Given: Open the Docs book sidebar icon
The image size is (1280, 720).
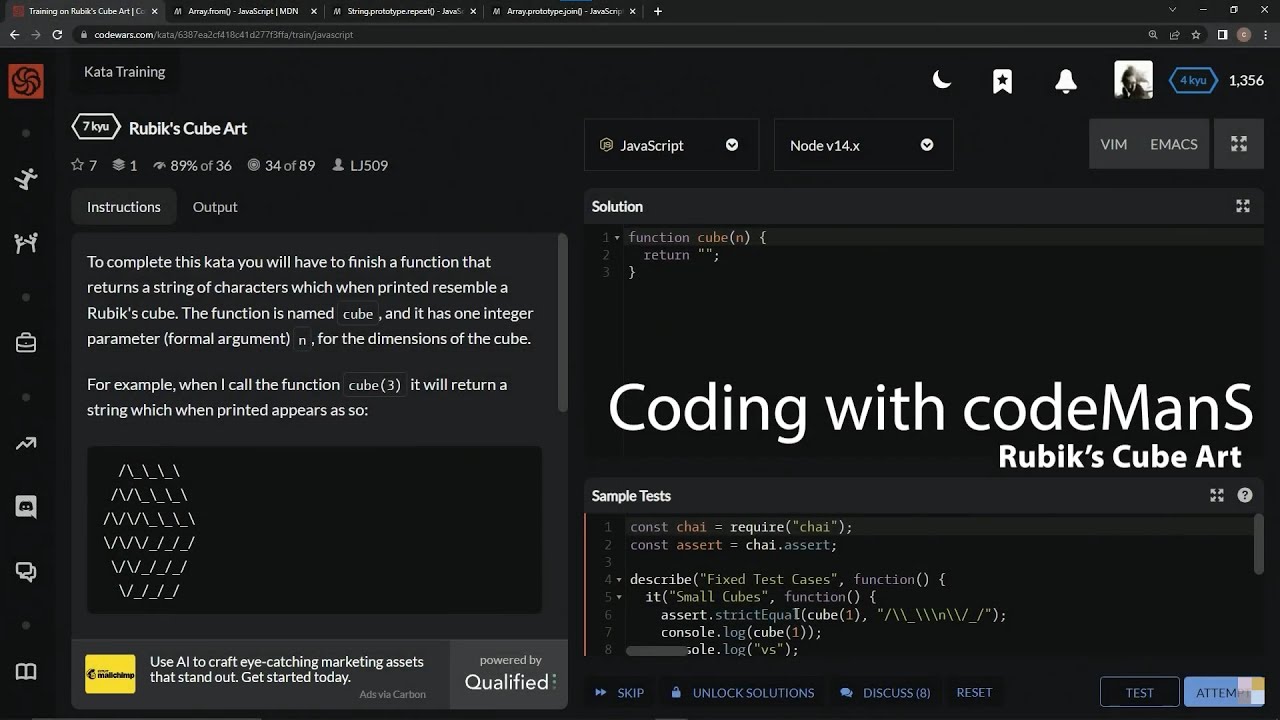Looking at the screenshot, I should coord(26,671).
